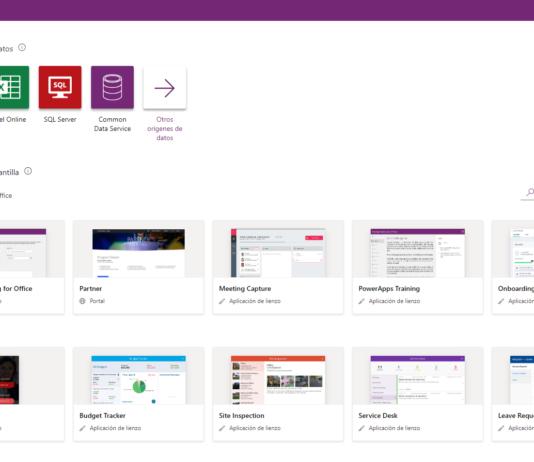Image resolution: width=534 pixels, height=462 pixels.
Task: Open the PowerApps Training template thumbnail
Action: coord(418,253)
